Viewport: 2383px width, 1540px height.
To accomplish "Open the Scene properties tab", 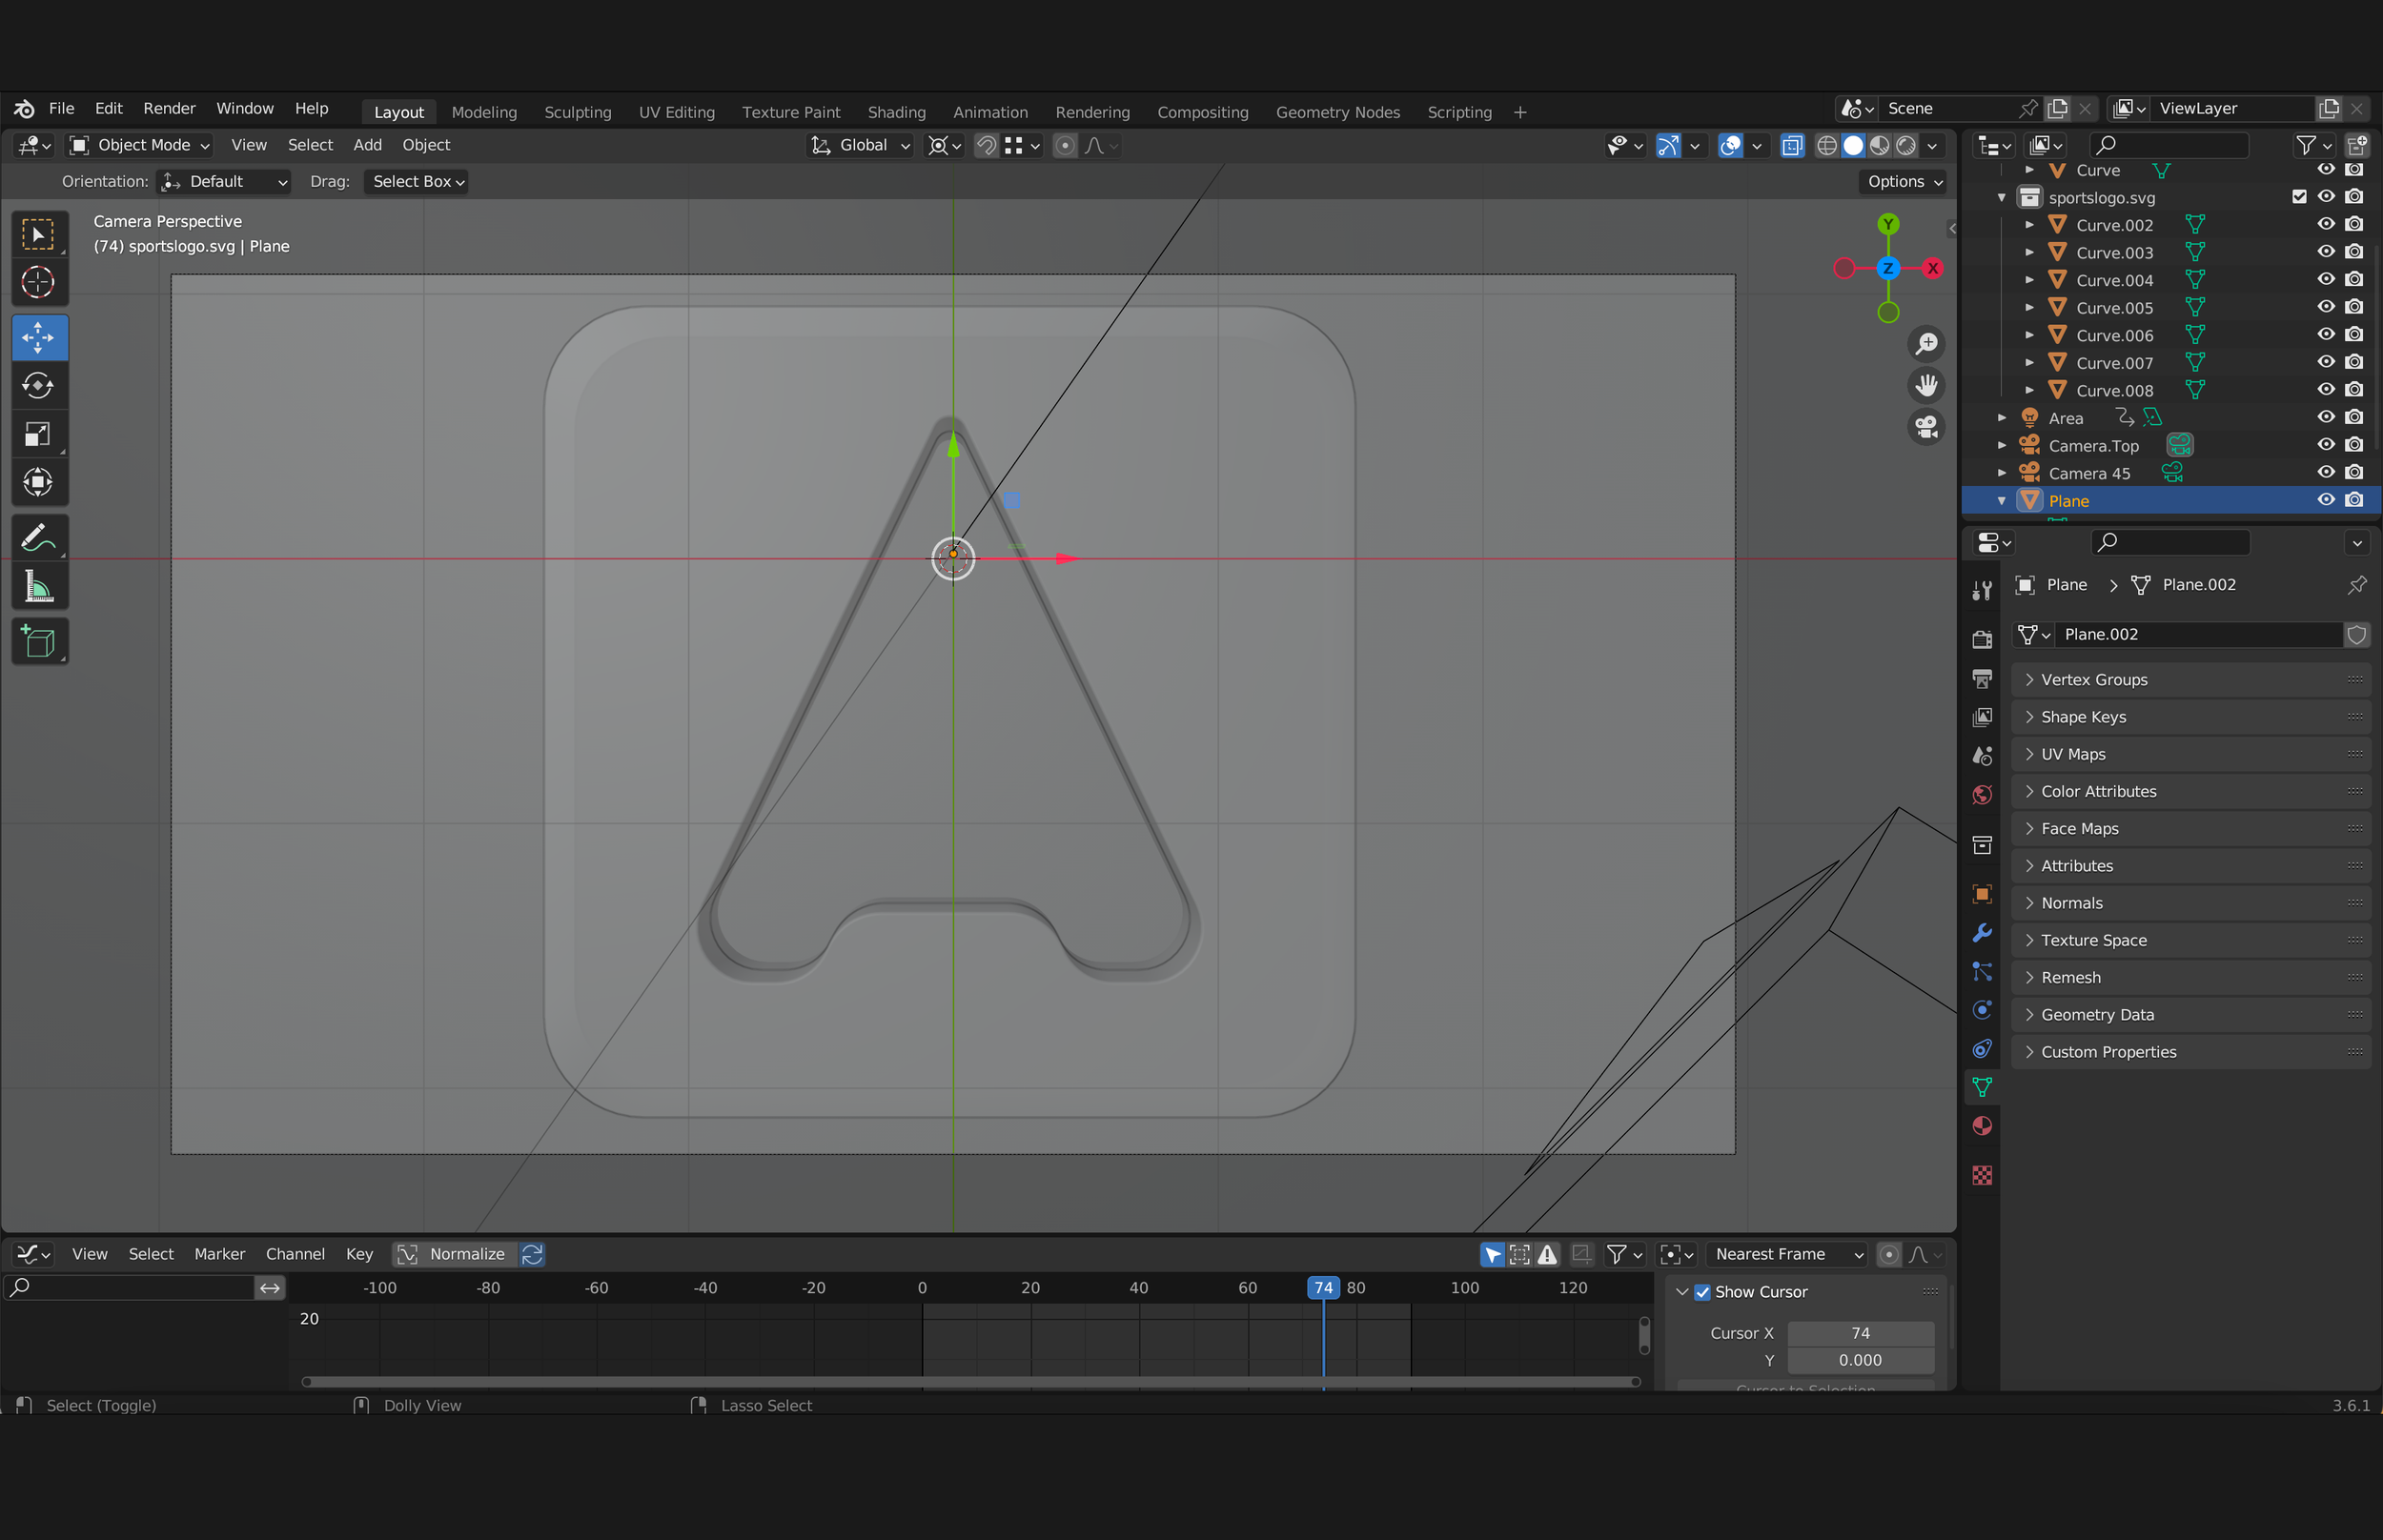I will point(1982,756).
